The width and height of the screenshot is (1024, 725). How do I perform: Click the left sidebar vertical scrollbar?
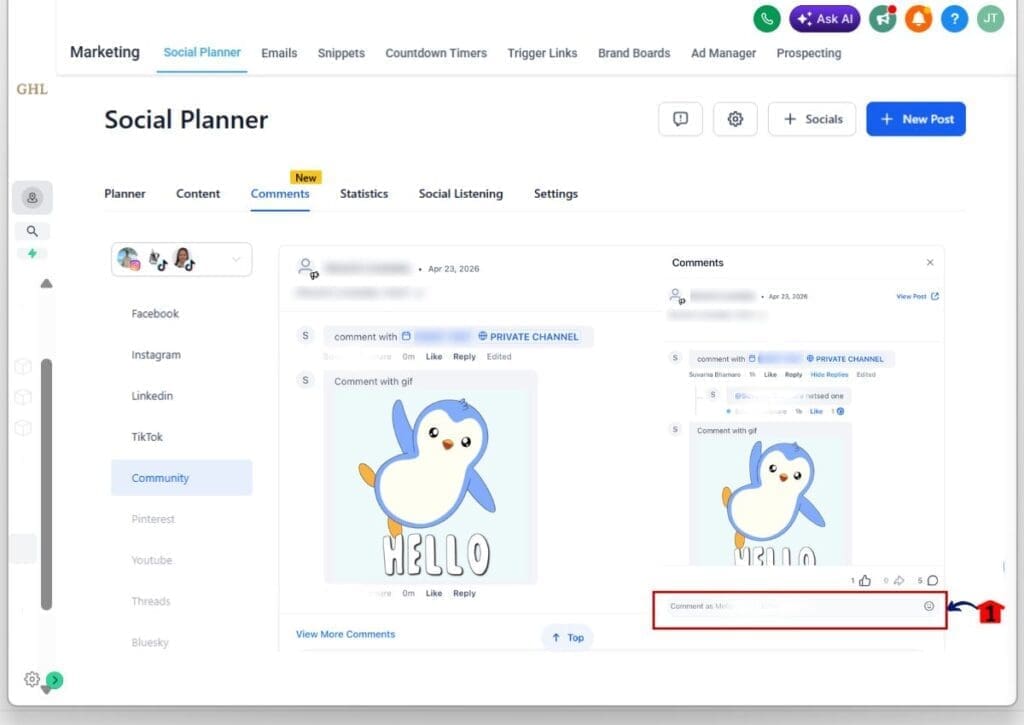click(46, 480)
